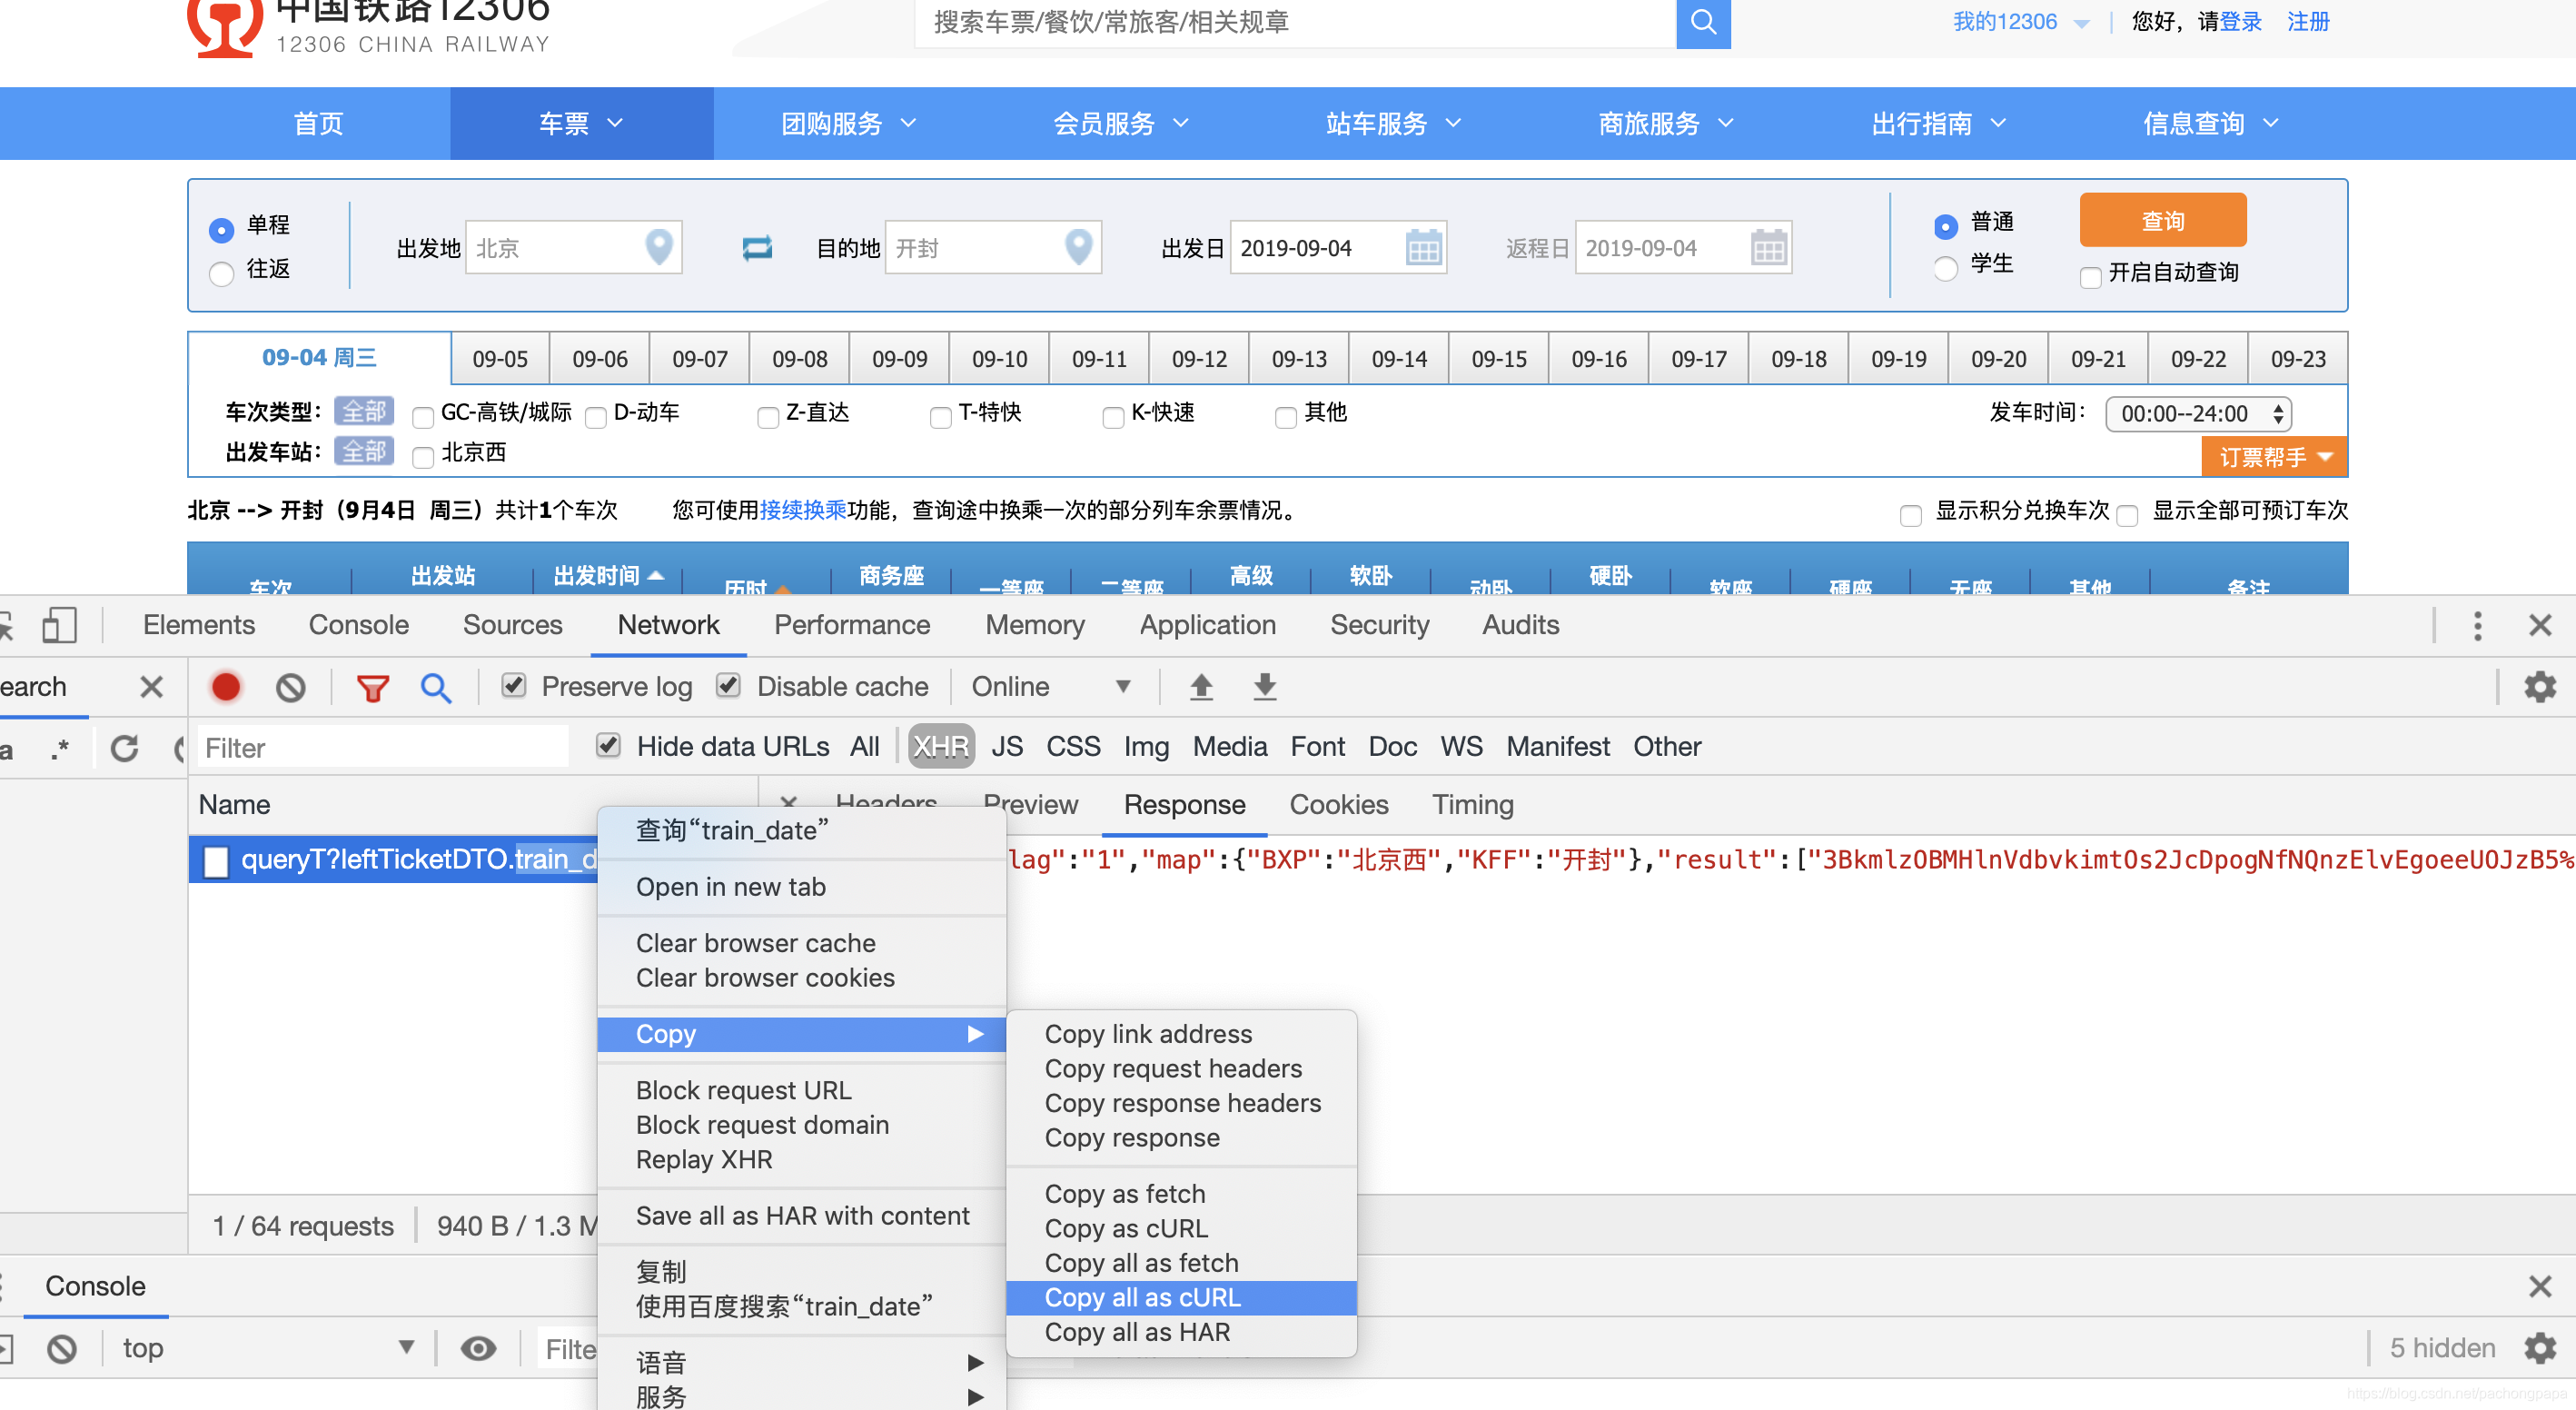Click the record network requests button
Screen dimensions: 2576x1410
pyautogui.click(x=224, y=688)
